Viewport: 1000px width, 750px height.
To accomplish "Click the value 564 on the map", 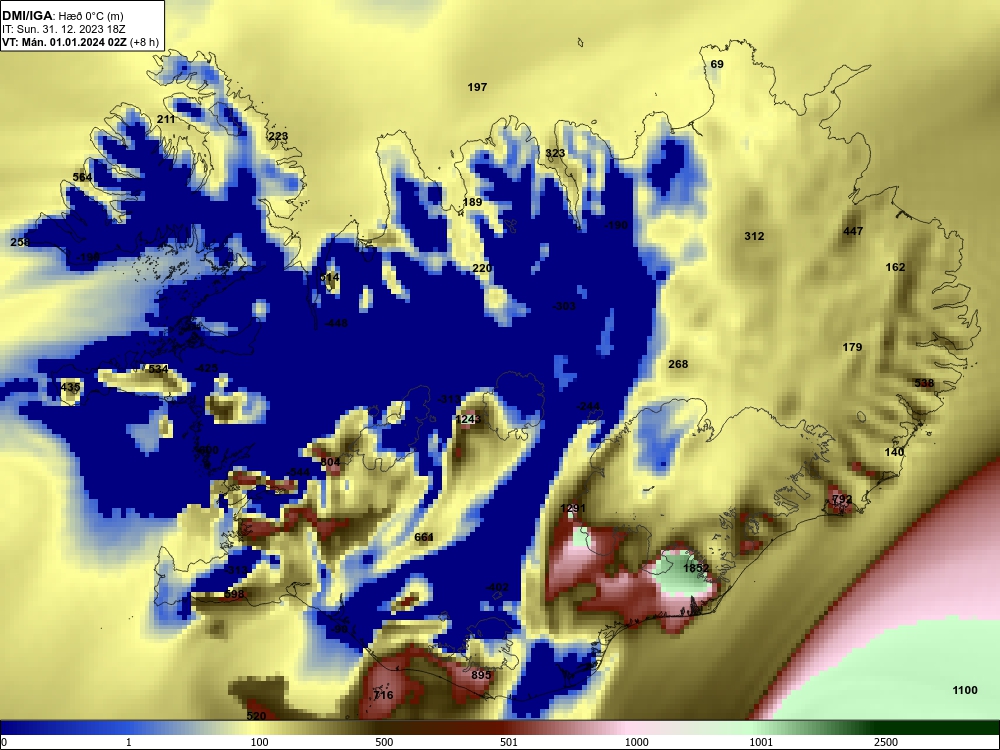I will 82,177.
